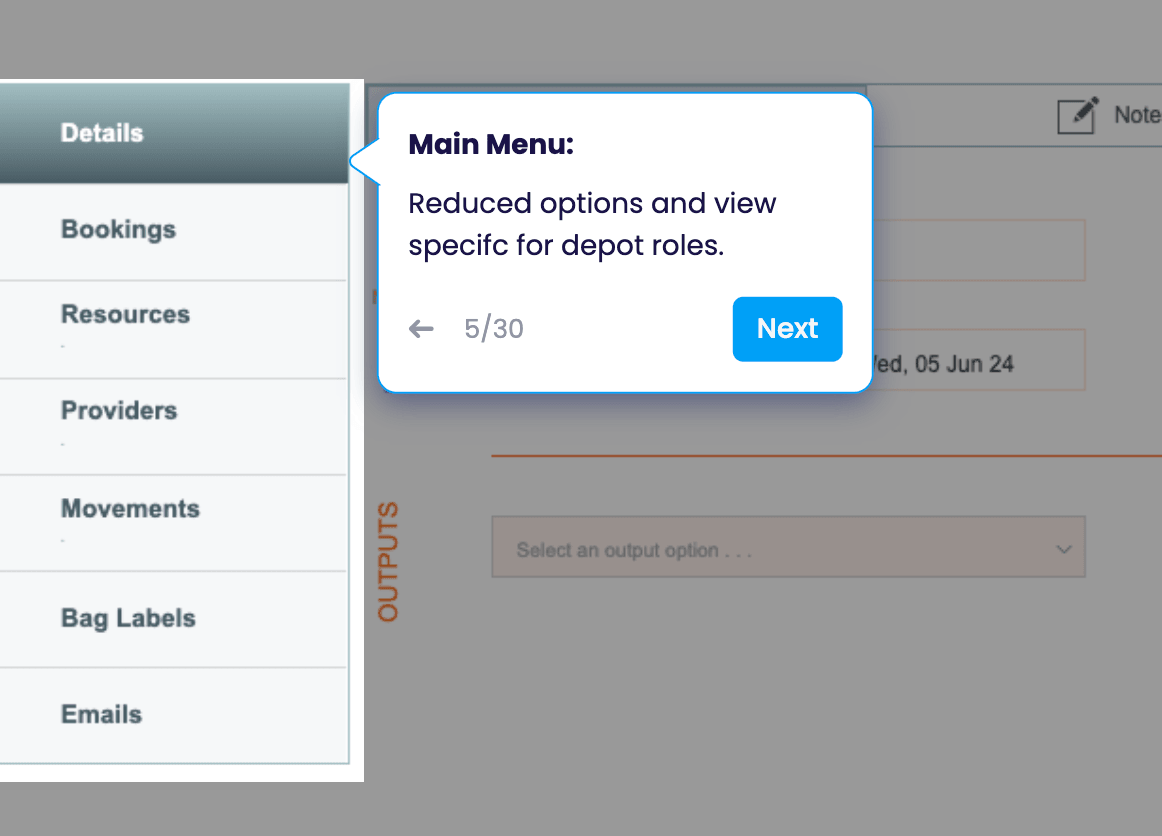Open the Emails section
Screen dimensions: 1162x836
point(102,714)
